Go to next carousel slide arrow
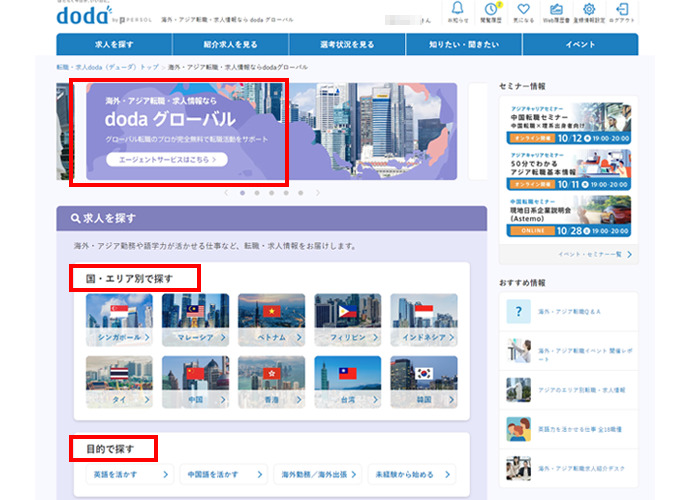 point(317,193)
